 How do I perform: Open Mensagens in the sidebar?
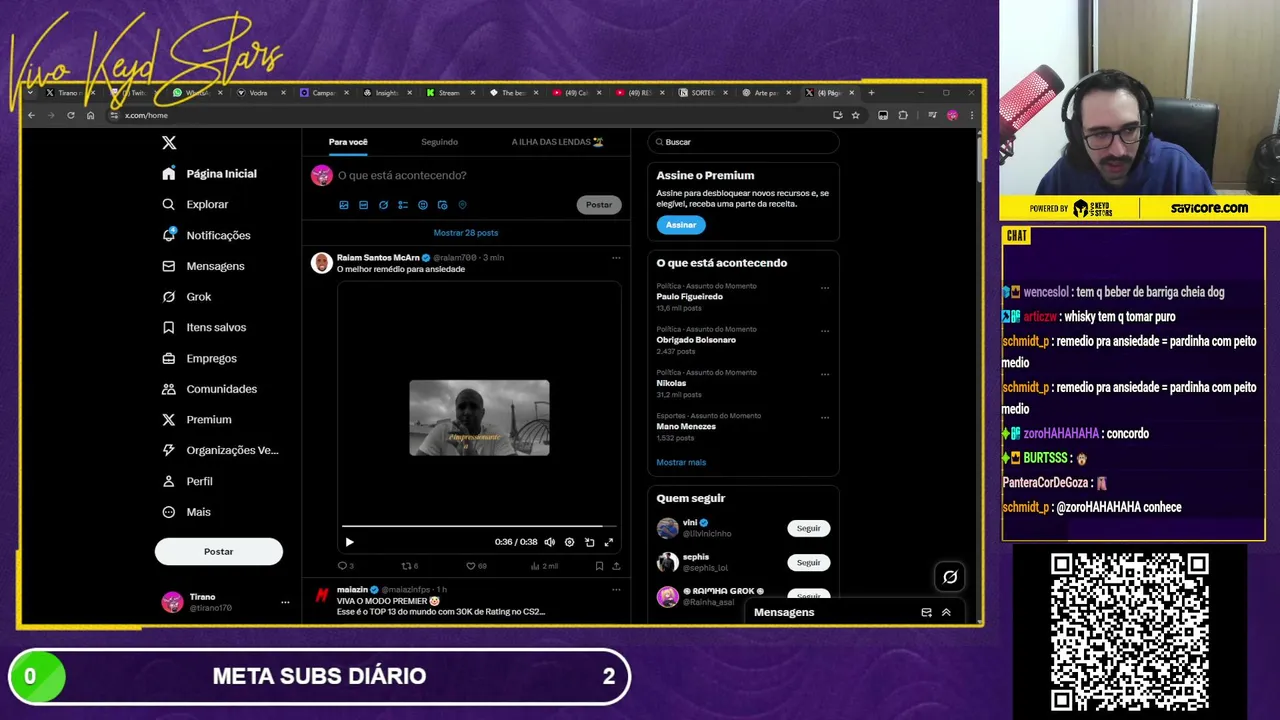click(203, 266)
